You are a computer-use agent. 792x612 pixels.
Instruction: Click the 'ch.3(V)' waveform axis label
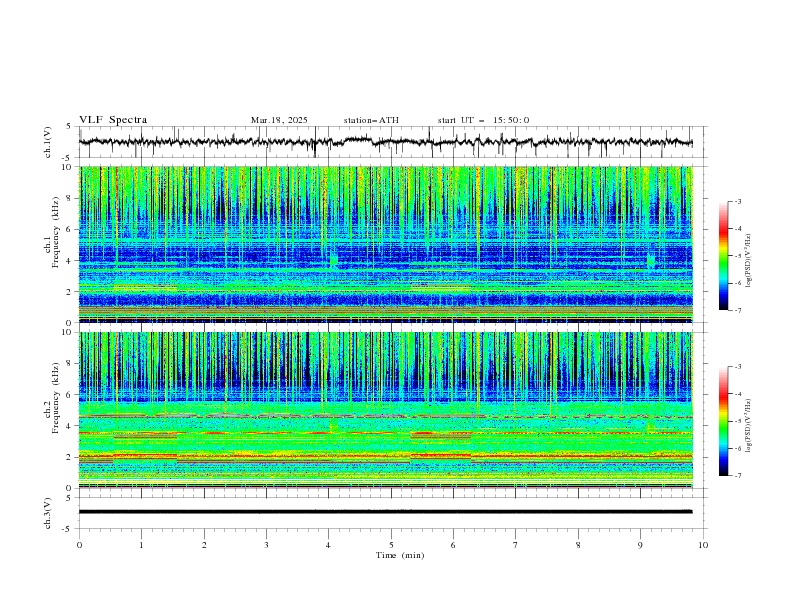tap(48, 513)
